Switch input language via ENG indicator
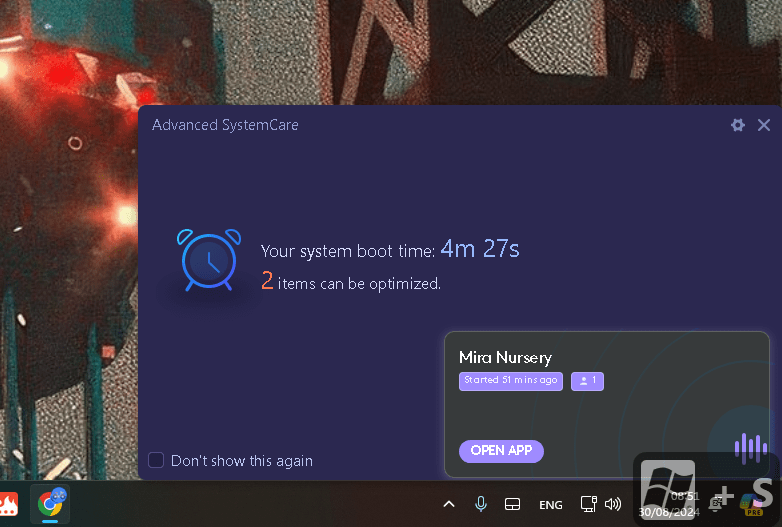Viewport: 782px width, 527px height. coord(551,505)
